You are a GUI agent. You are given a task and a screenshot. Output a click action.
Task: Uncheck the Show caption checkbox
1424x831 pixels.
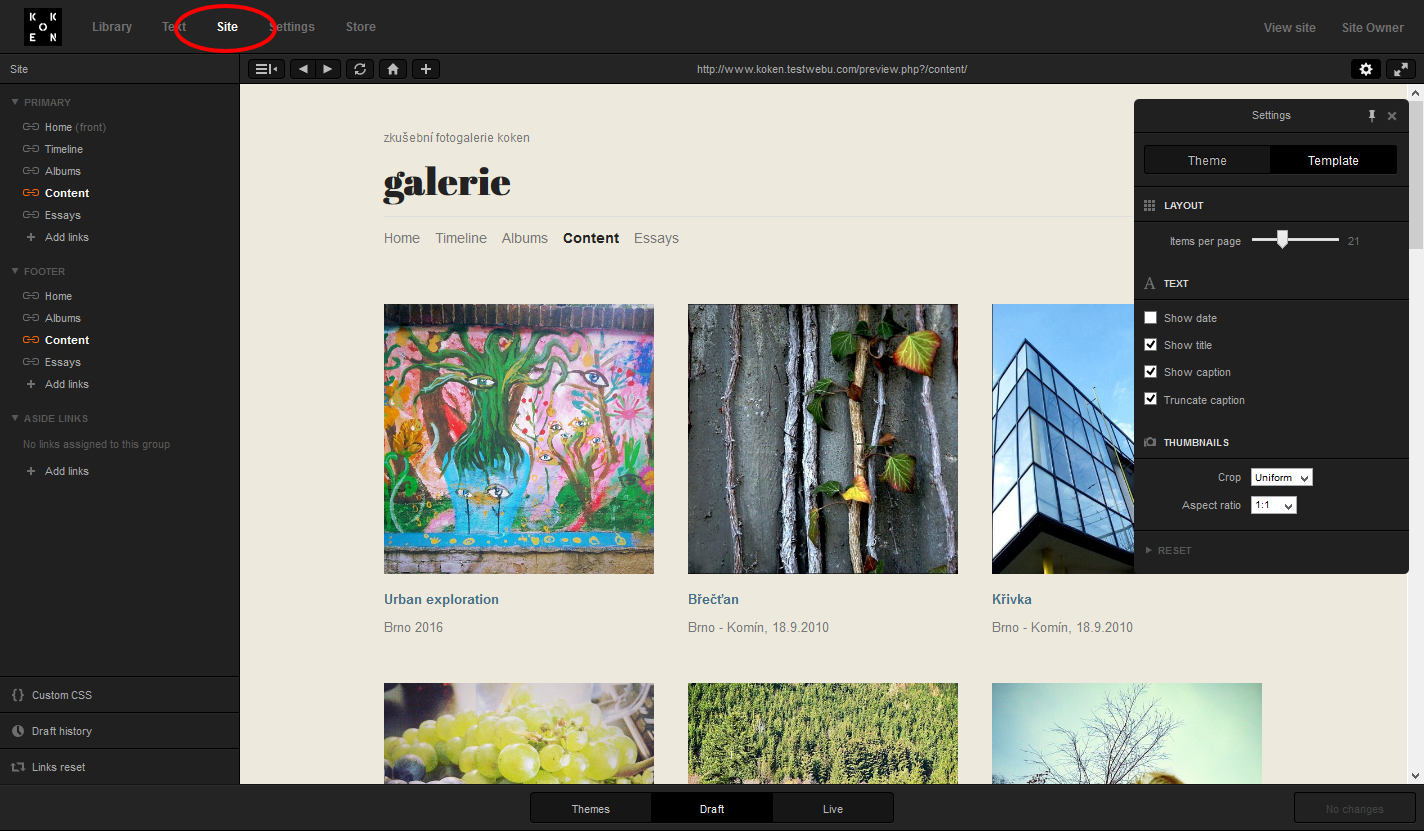(x=1151, y=372)
